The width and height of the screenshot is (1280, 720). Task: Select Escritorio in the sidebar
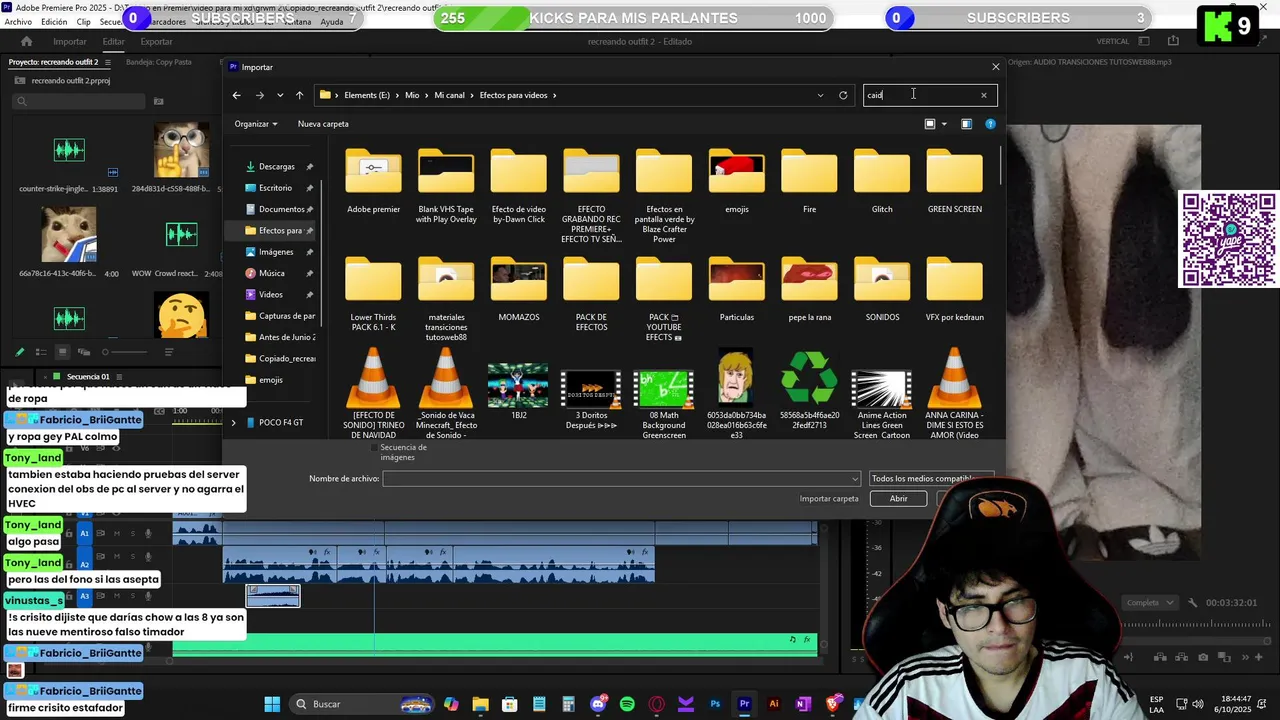point(275,188)
